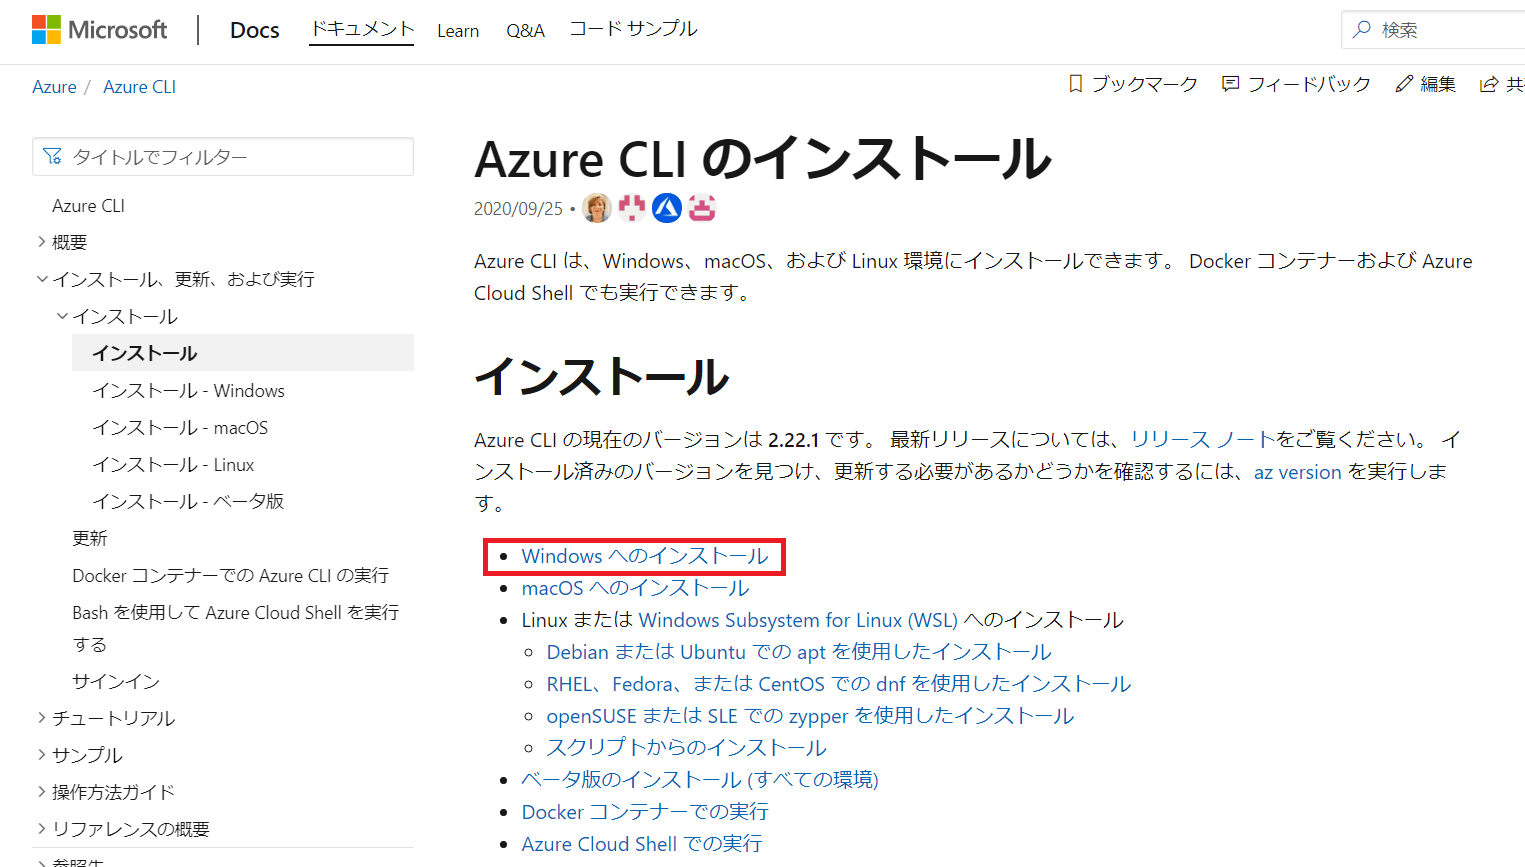Open the コード サンプル nav item
This screenshot has width=1525, height=867.
coord(634,29)
